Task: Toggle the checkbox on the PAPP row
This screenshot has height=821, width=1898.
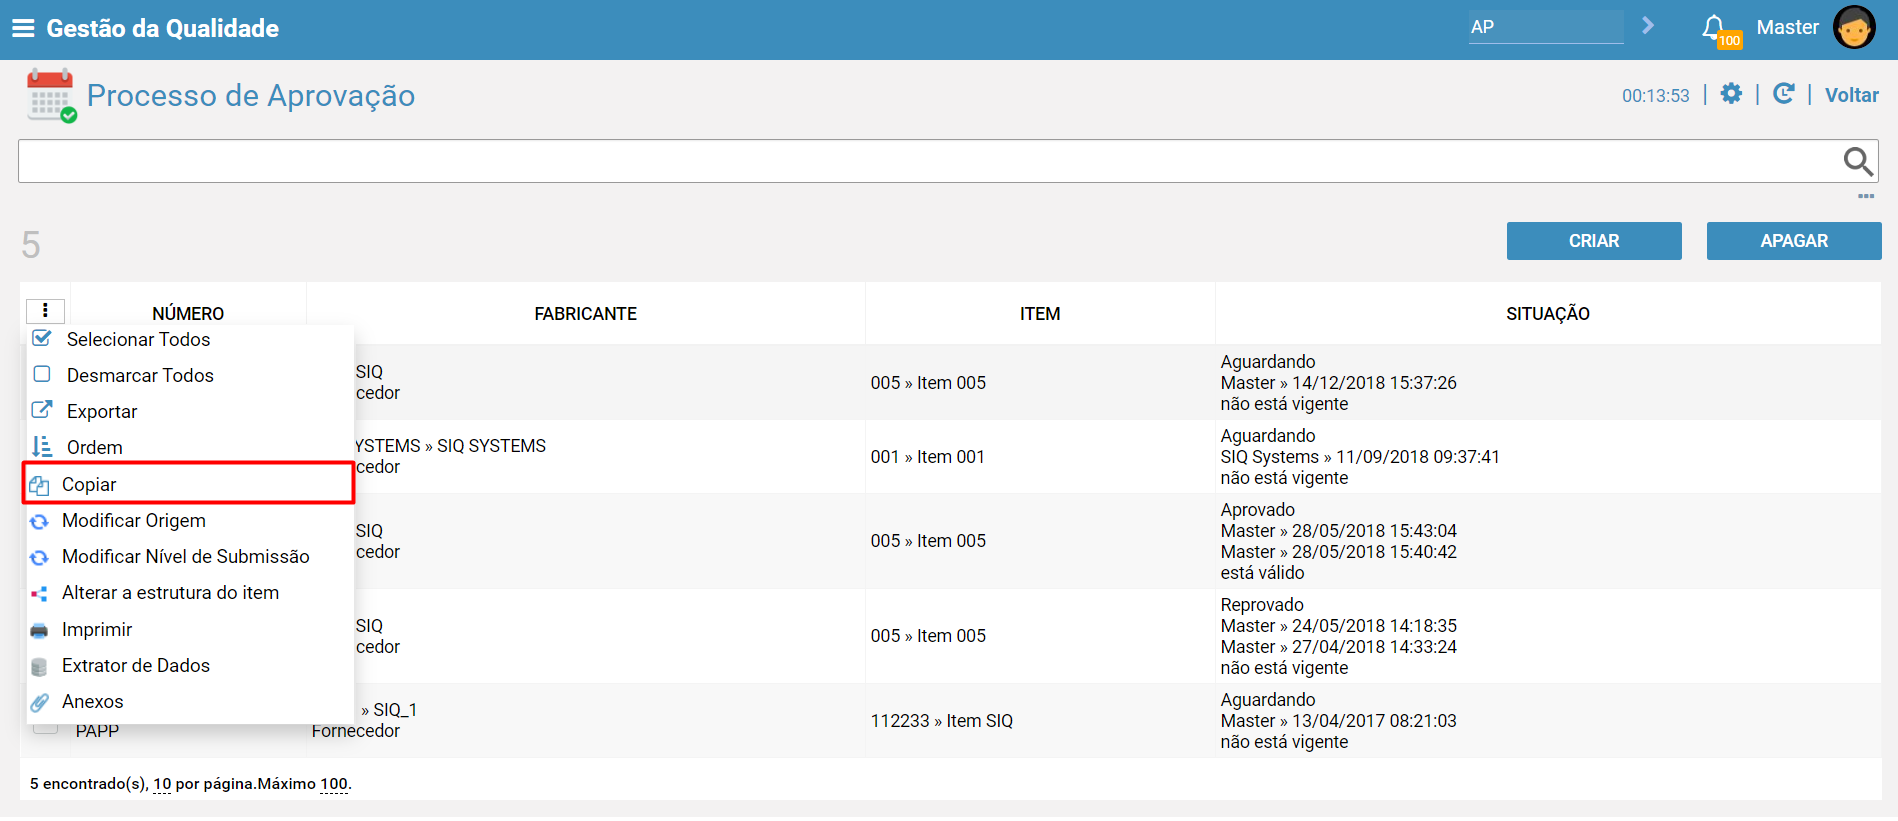Action: 45,729
